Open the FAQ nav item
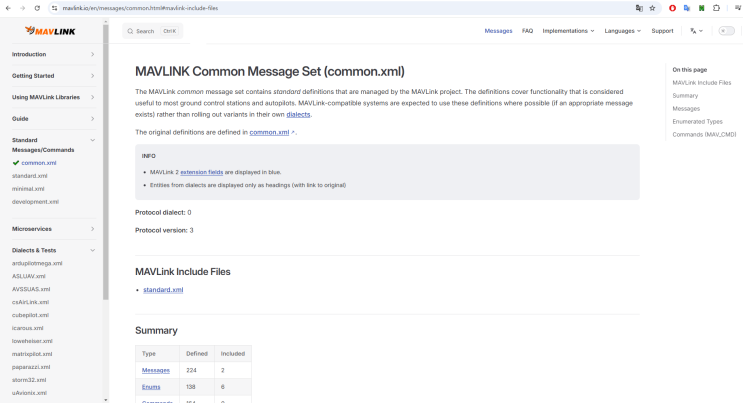 pyautogui.click(x=527, y=31)
